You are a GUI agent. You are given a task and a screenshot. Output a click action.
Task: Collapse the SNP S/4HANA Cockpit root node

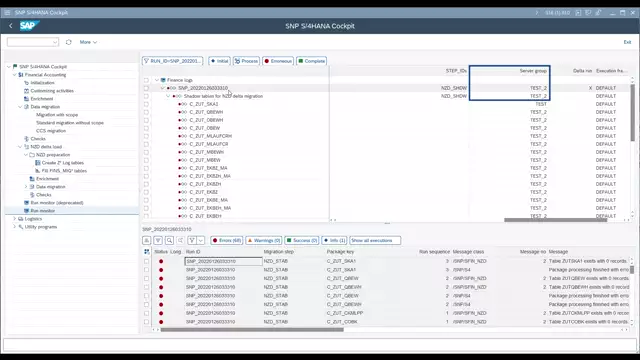(9, 67)
